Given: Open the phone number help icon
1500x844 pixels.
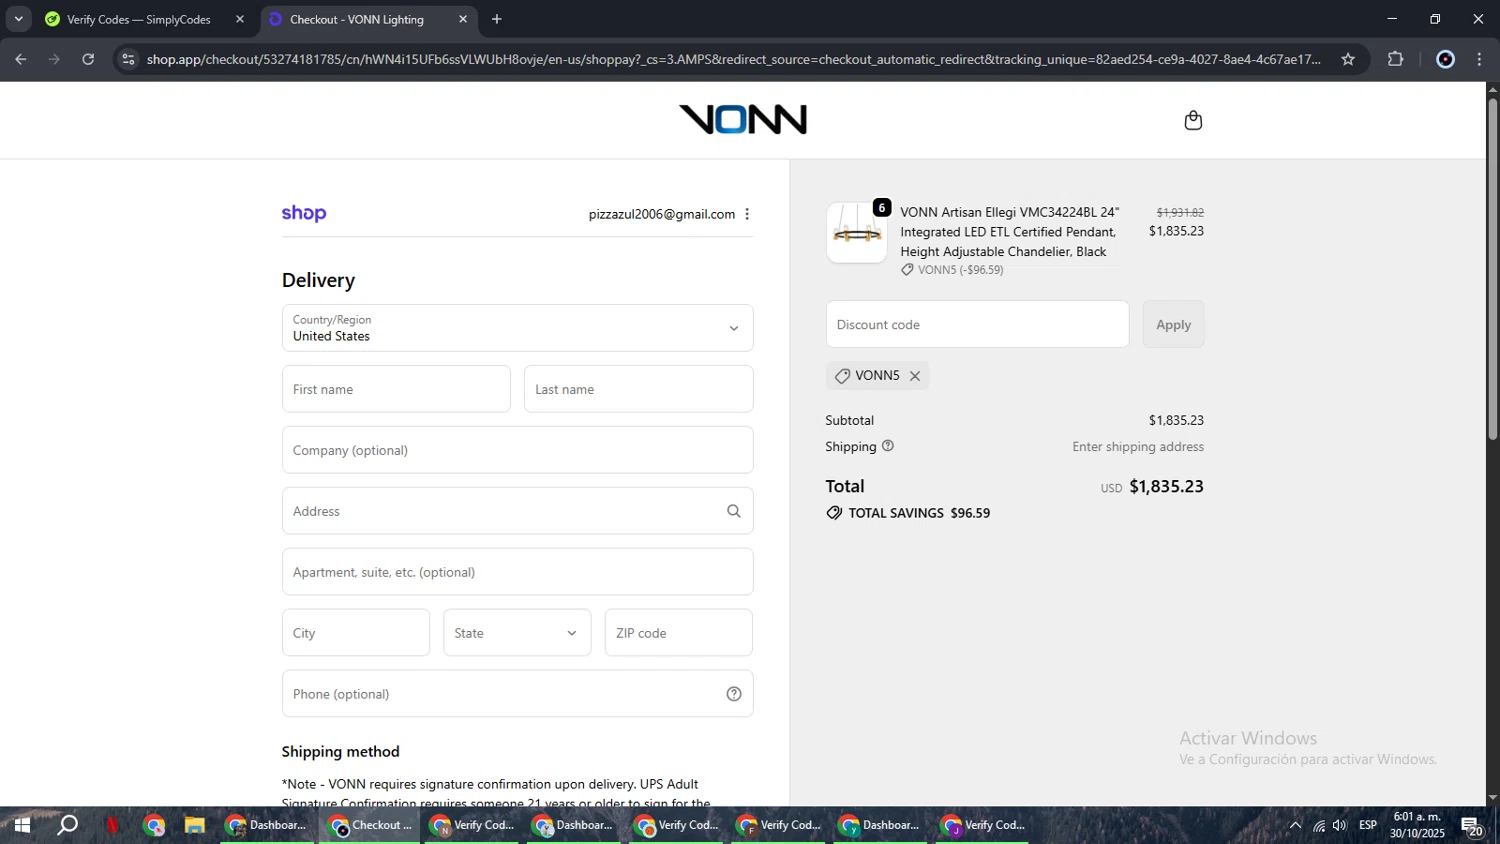Looking at the screenshot, I should click(x=734, y=694).
